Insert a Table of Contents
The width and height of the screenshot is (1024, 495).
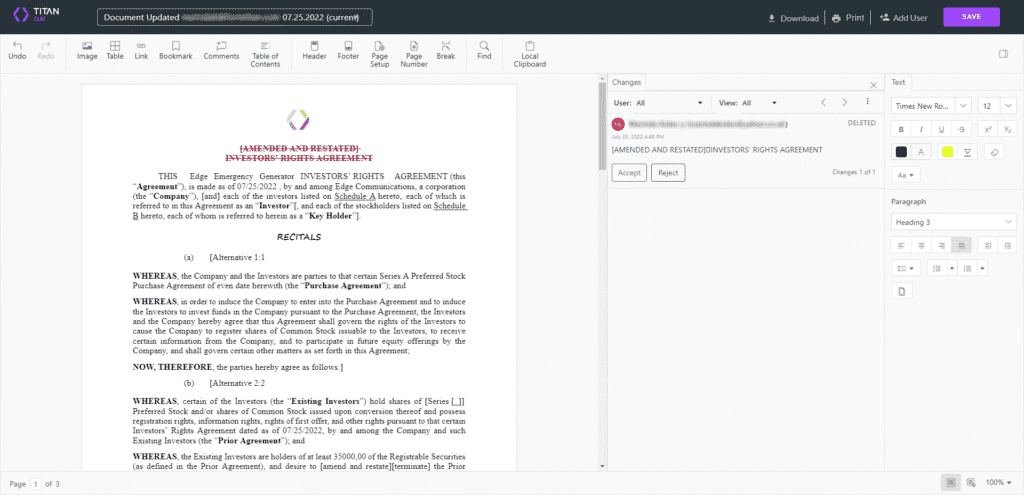click(265, 54)
